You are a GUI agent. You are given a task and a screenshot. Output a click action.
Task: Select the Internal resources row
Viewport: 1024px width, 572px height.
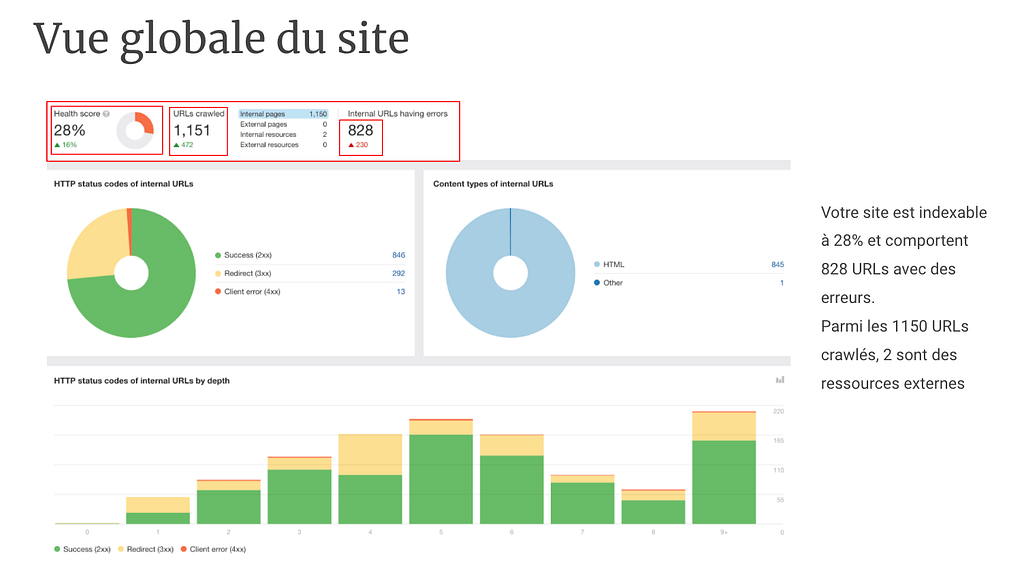click(x=283, y=135)
